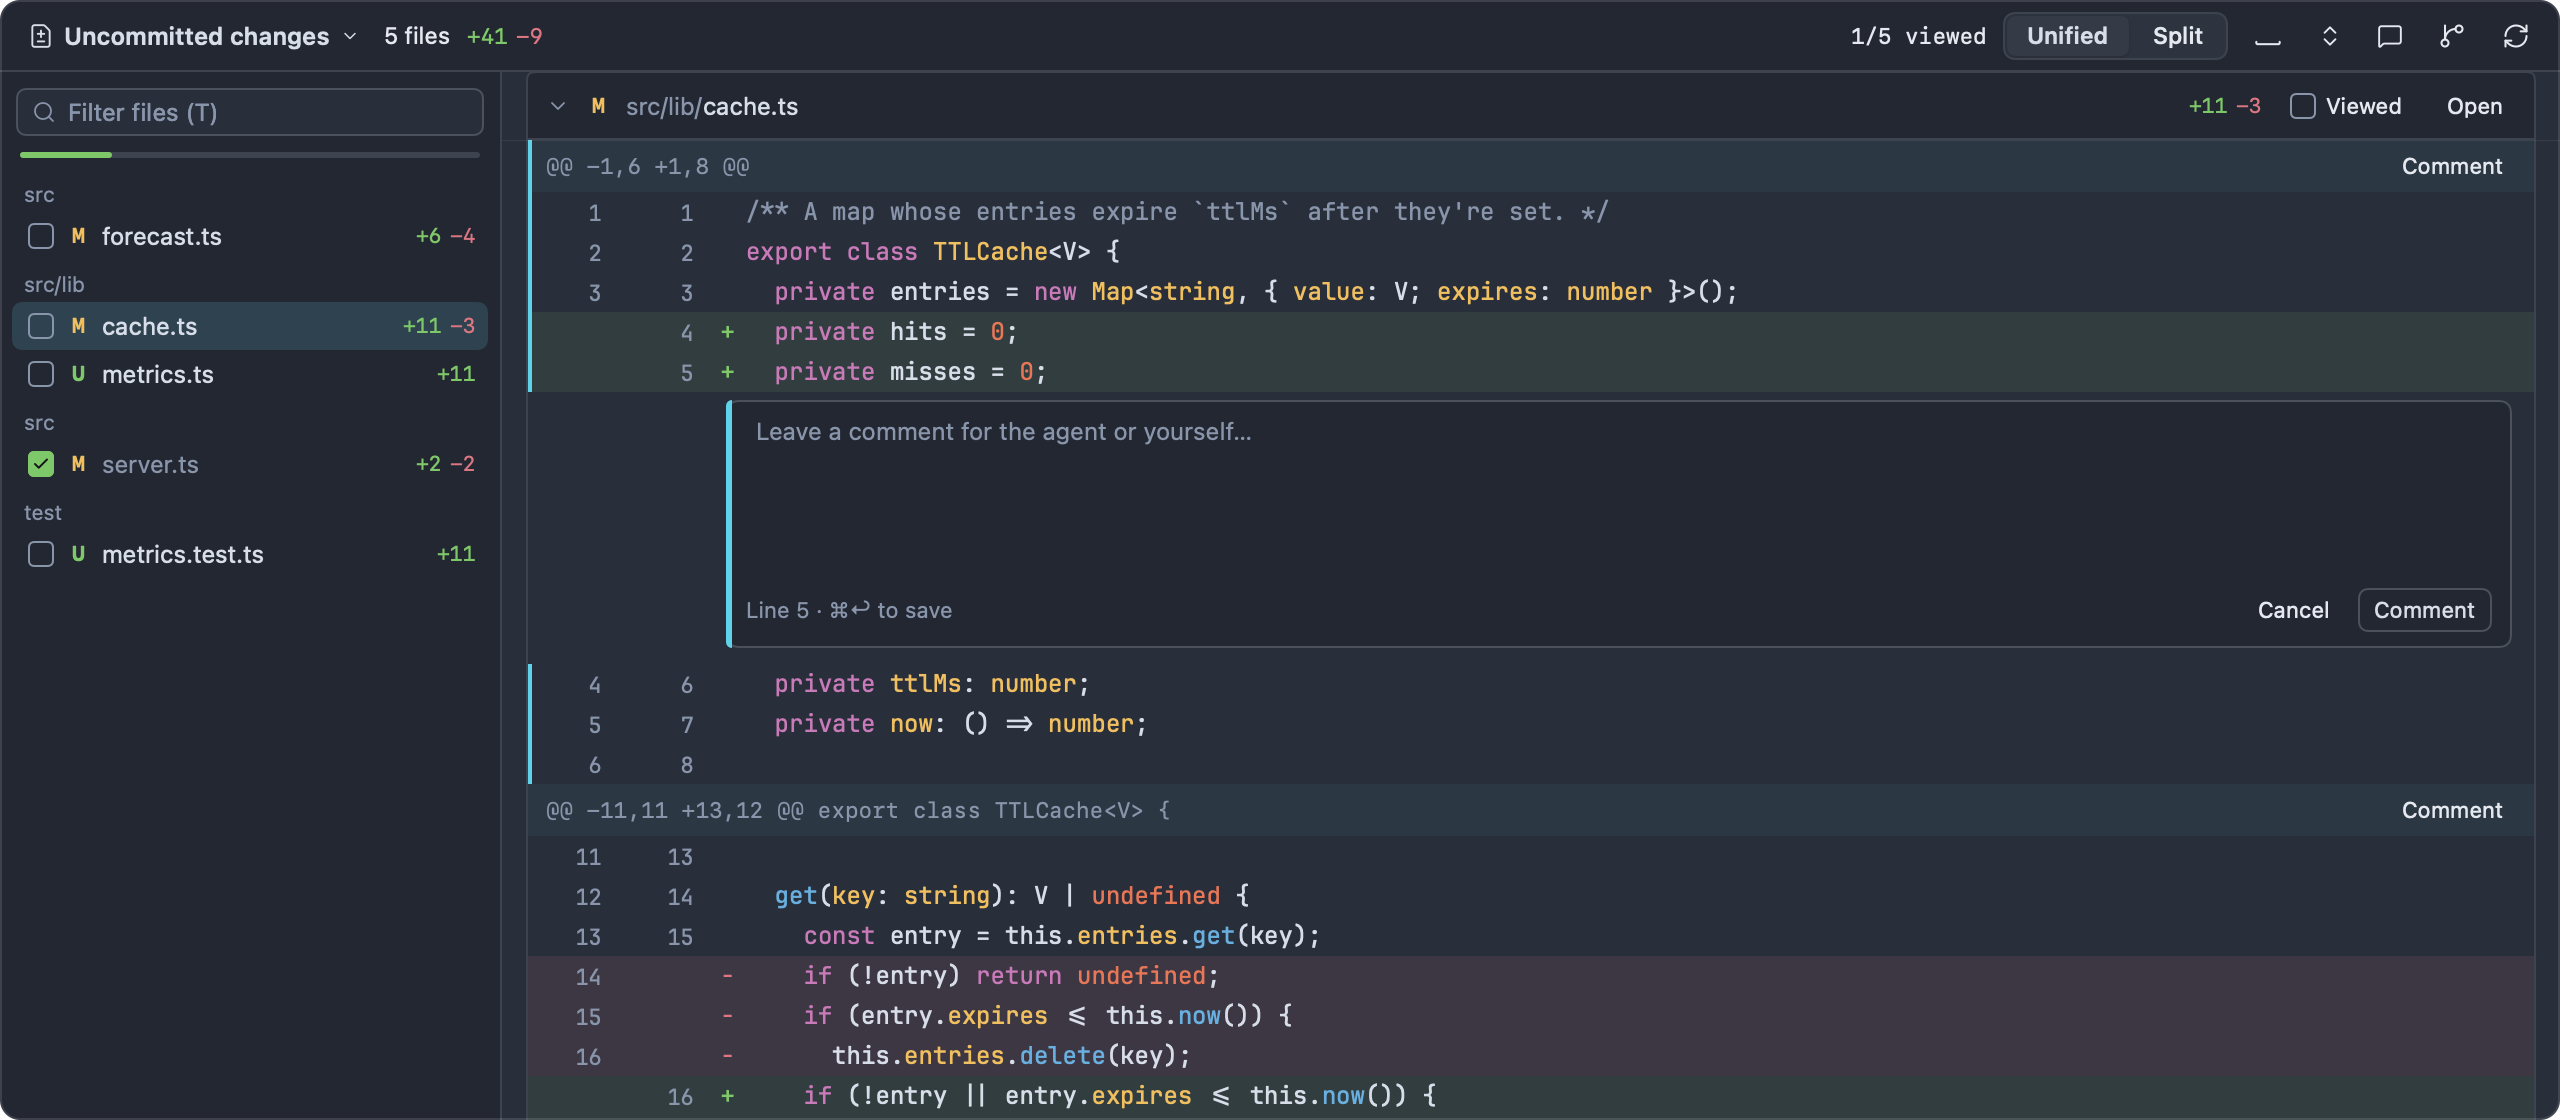This screenshot has width=2560, height=1120.
Task: Select metrics.test.ts in the file list
Action: 250,554
